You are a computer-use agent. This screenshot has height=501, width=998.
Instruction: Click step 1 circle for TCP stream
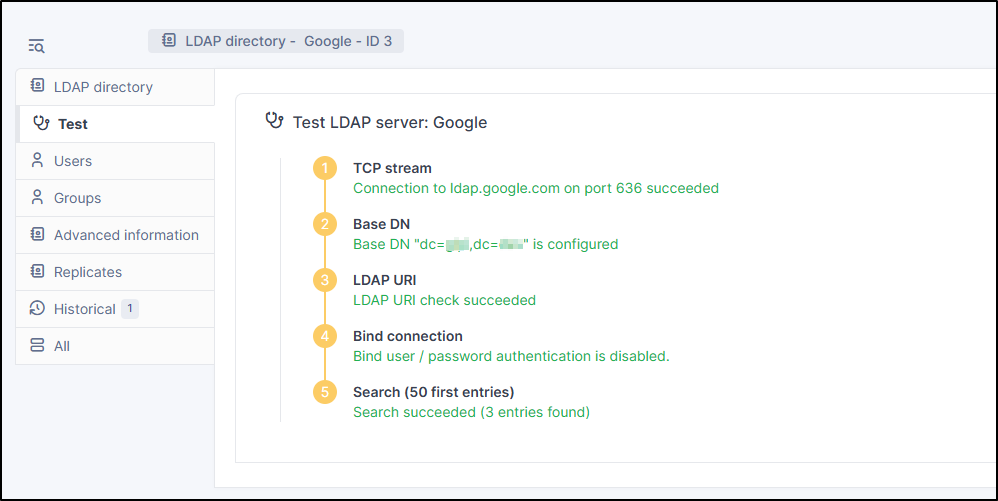point(325,168)
